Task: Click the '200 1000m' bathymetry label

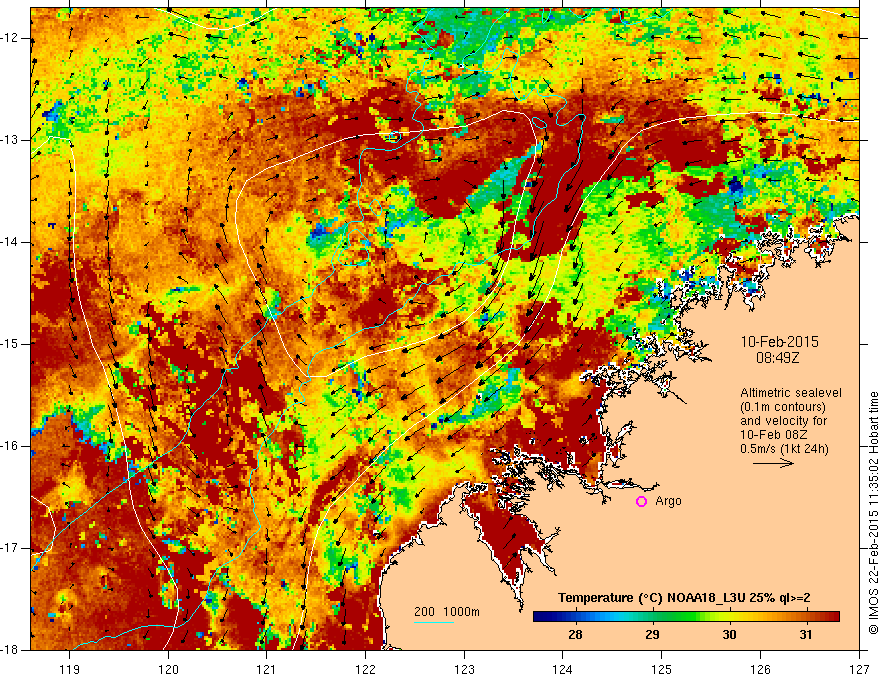Action: [447, 612]
